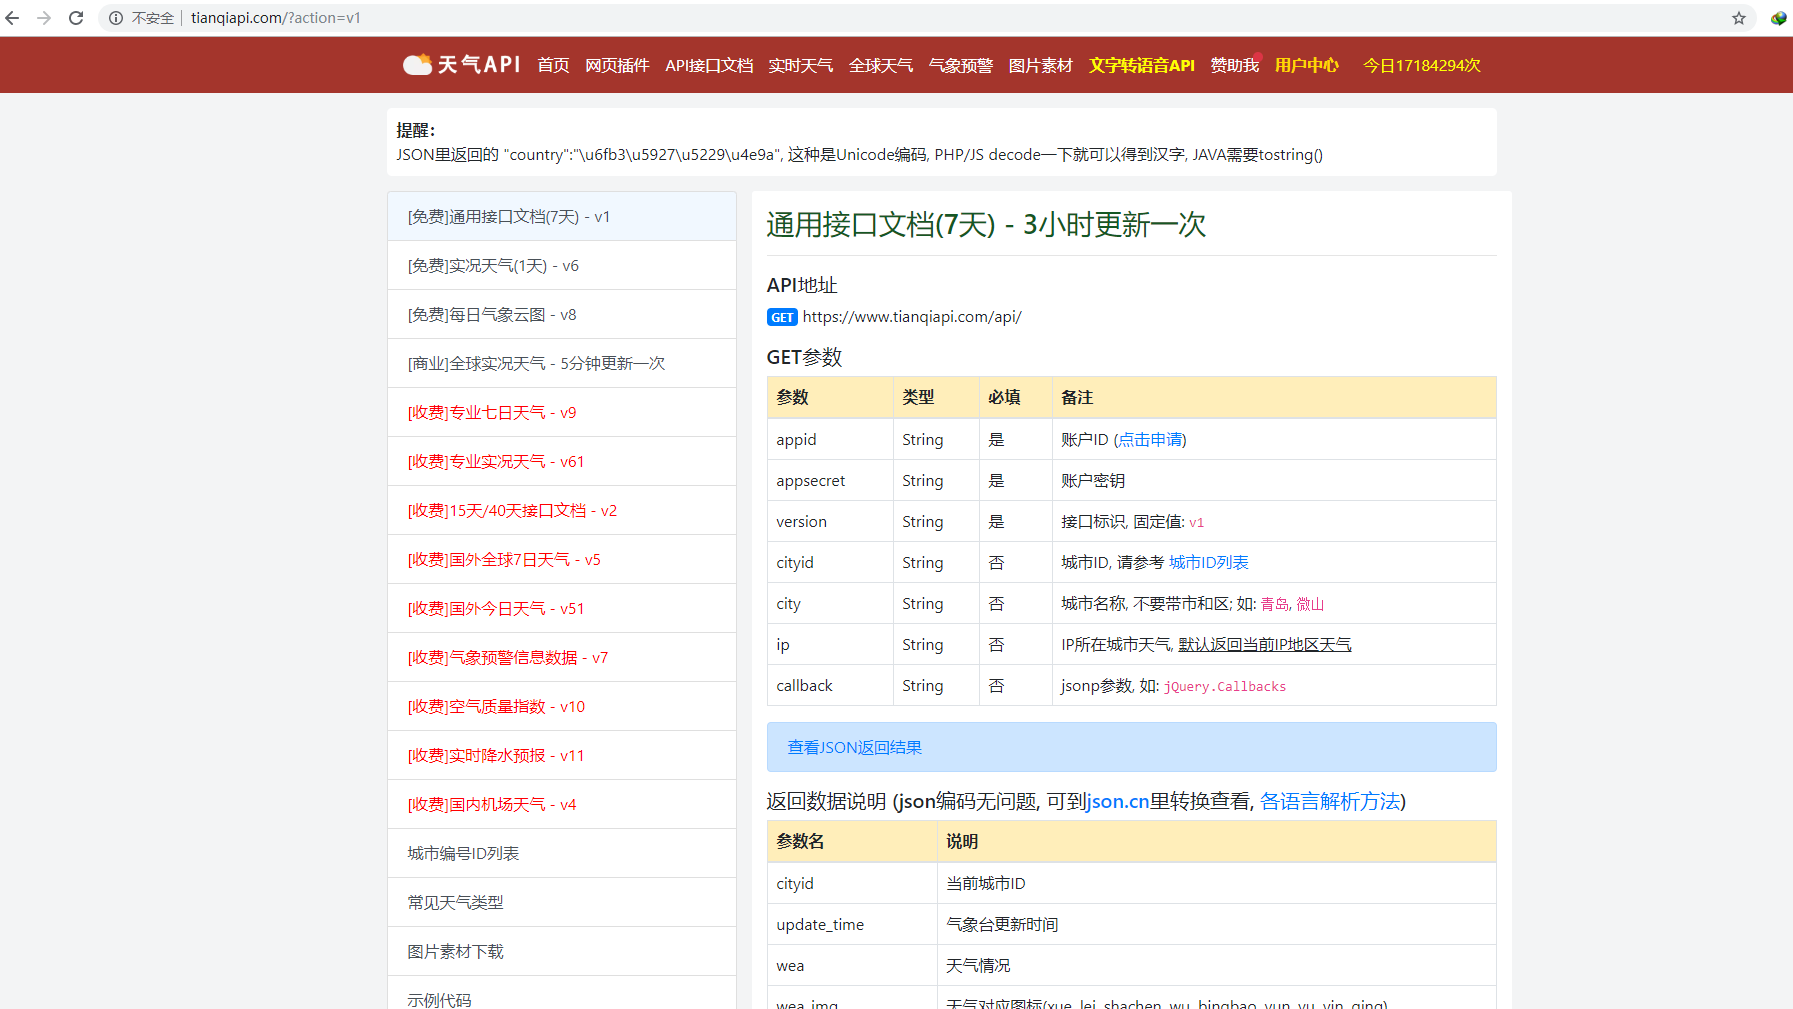The width and height of the screenshot is (1793, 1009).
Task: Open 城市编号ID列表 sidebar item
Action: click(562, 853)
